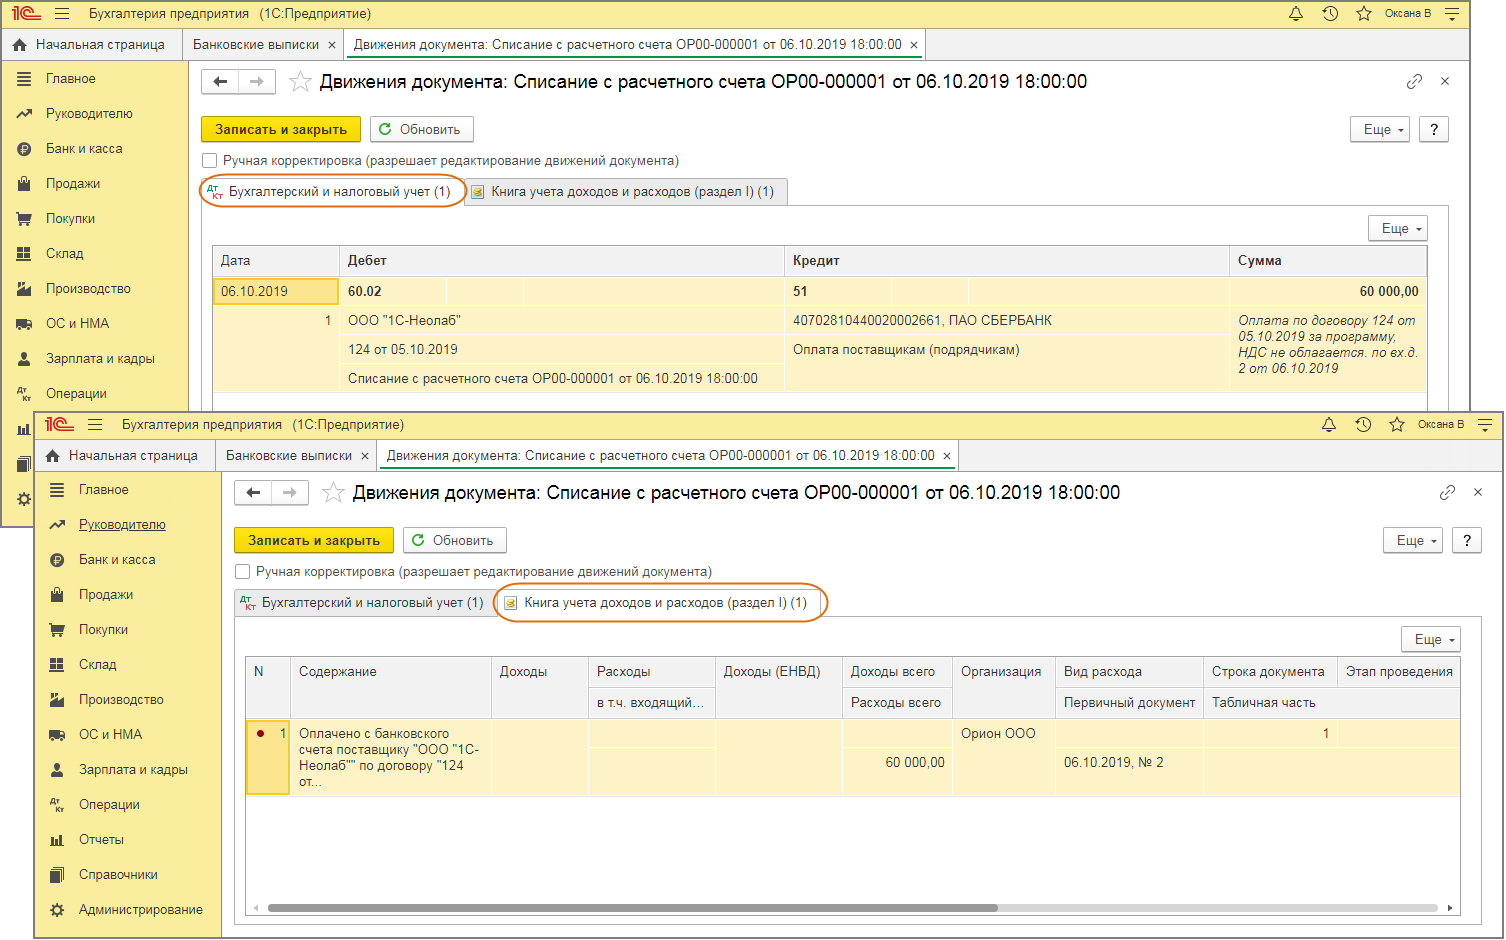This screenshot has width=1506, height=940.
Task: Select Бухгалтерский и налоговый учет tab, back window
Action: pos(332,192)
